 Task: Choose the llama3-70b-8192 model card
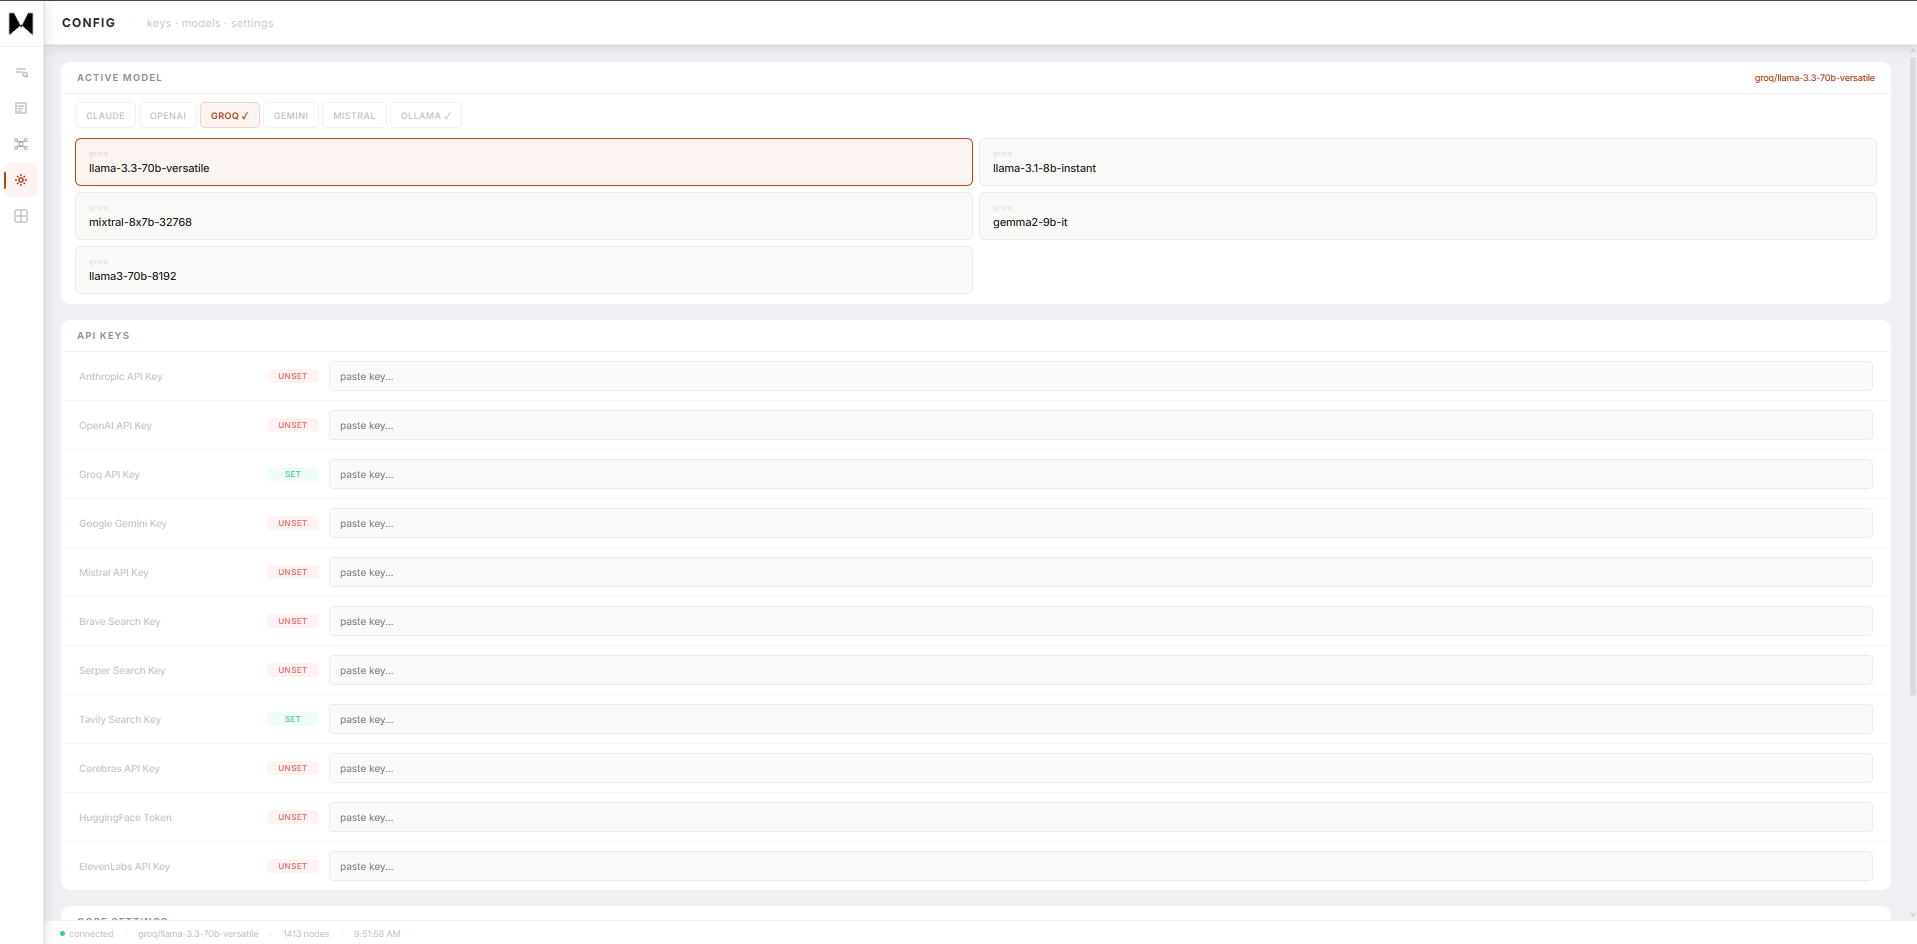coord(524,270)
